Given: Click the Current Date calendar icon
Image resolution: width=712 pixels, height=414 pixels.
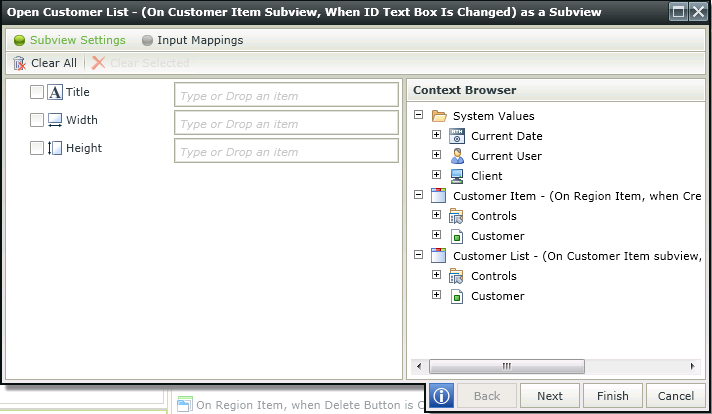Looking at the screenshot, I should tap(457, 136).
